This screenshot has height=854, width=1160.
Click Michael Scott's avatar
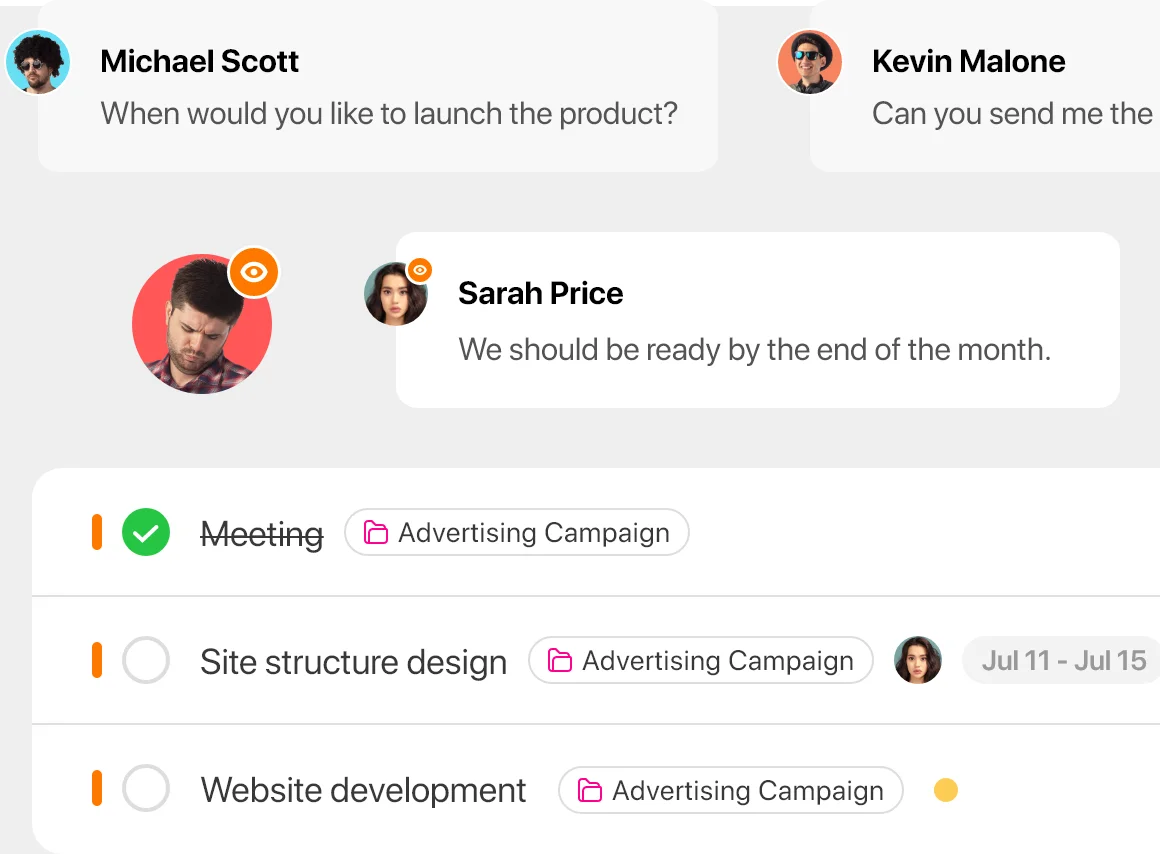pos(38,61)
